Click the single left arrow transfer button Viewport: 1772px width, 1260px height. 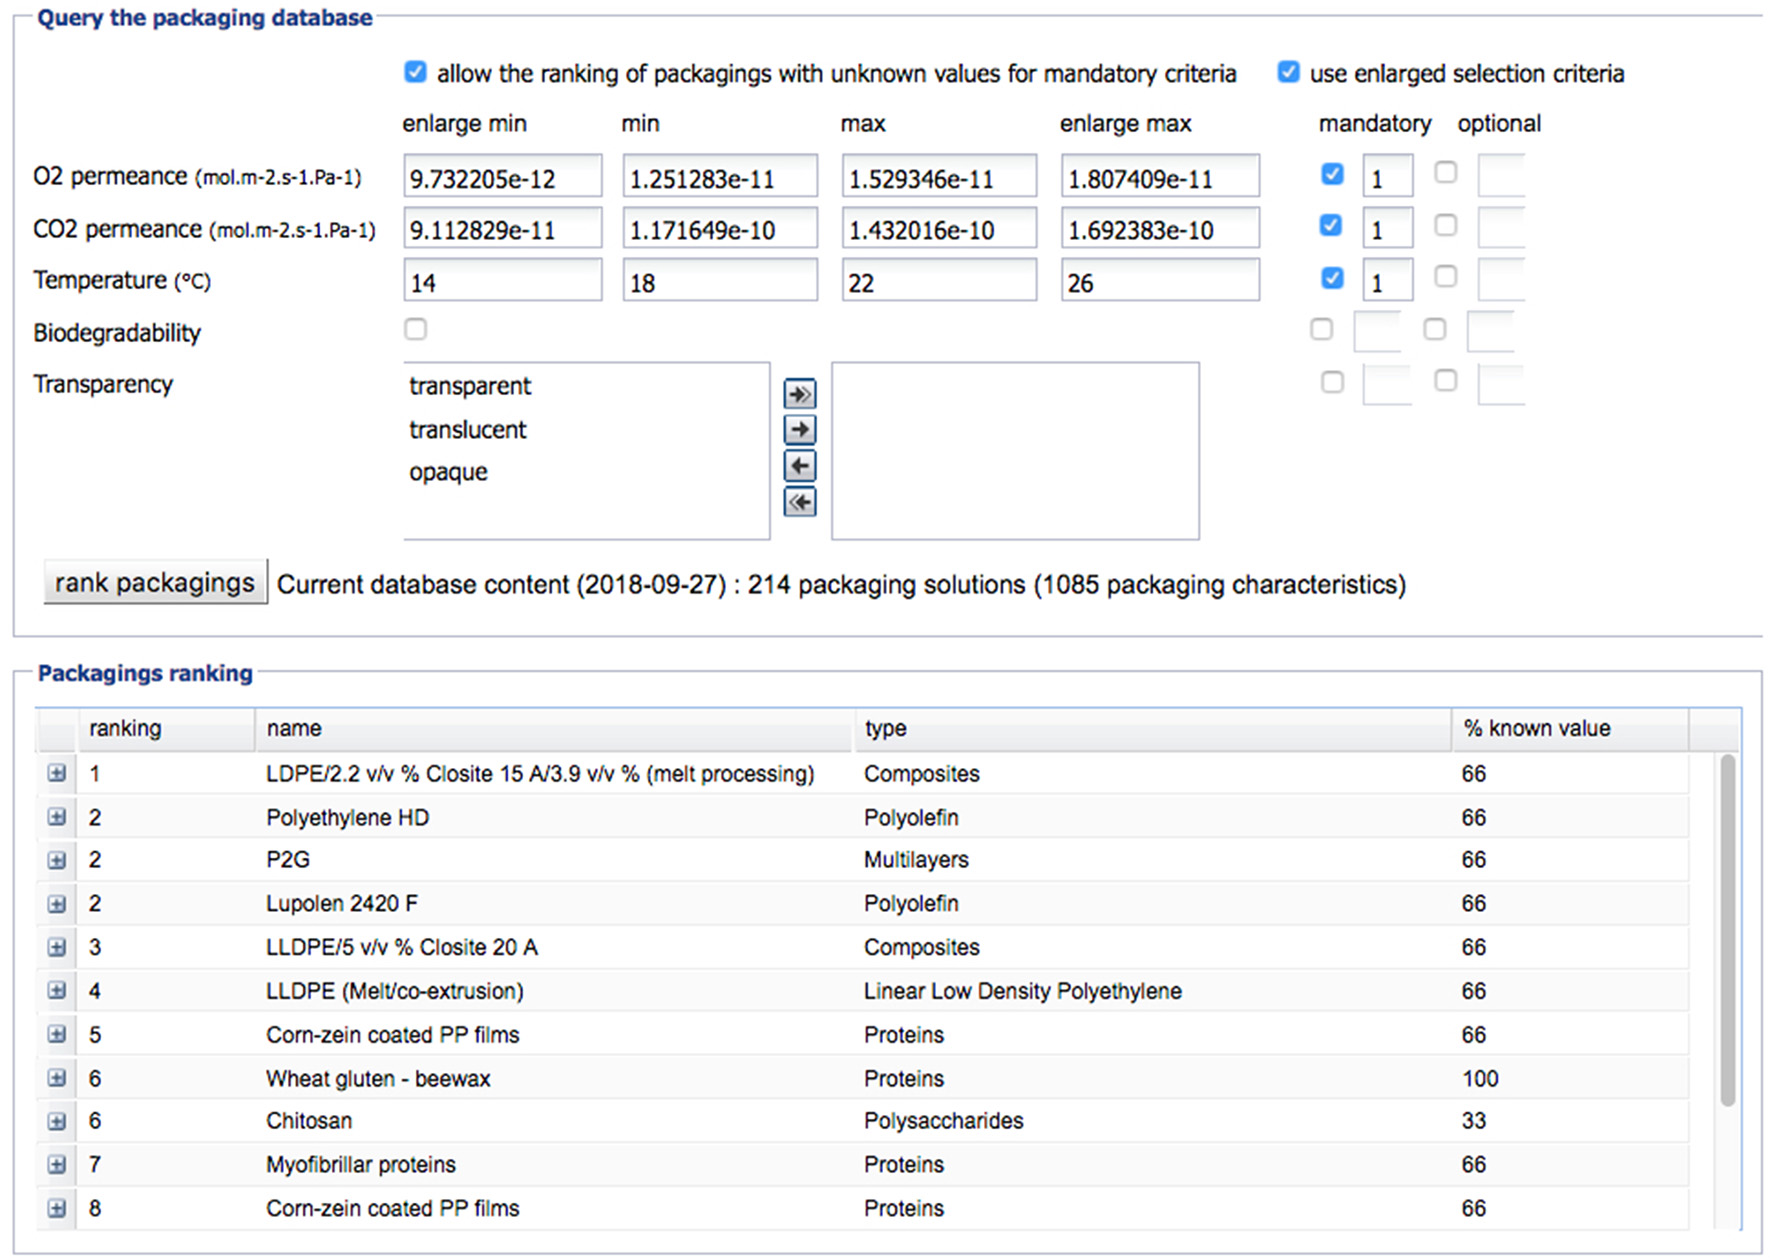[799, 466]
